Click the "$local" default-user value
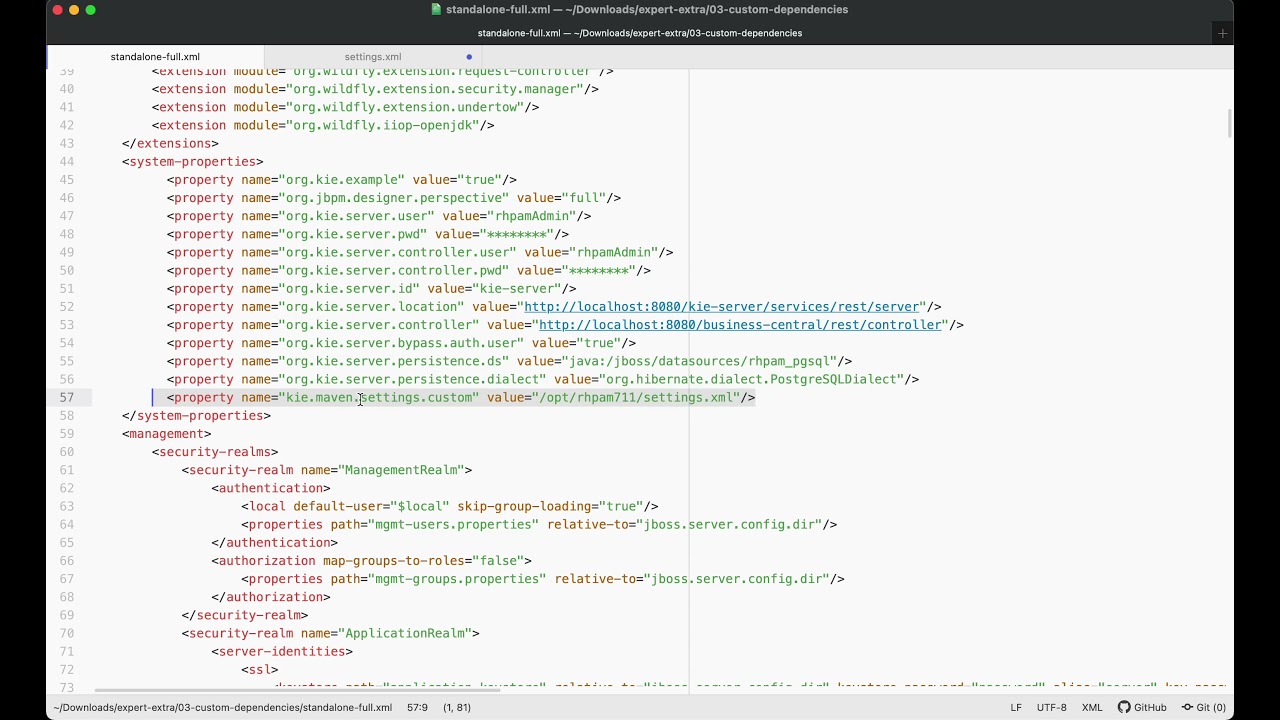The width and height of the screenshot is (1280, 720). pos(420,506)
